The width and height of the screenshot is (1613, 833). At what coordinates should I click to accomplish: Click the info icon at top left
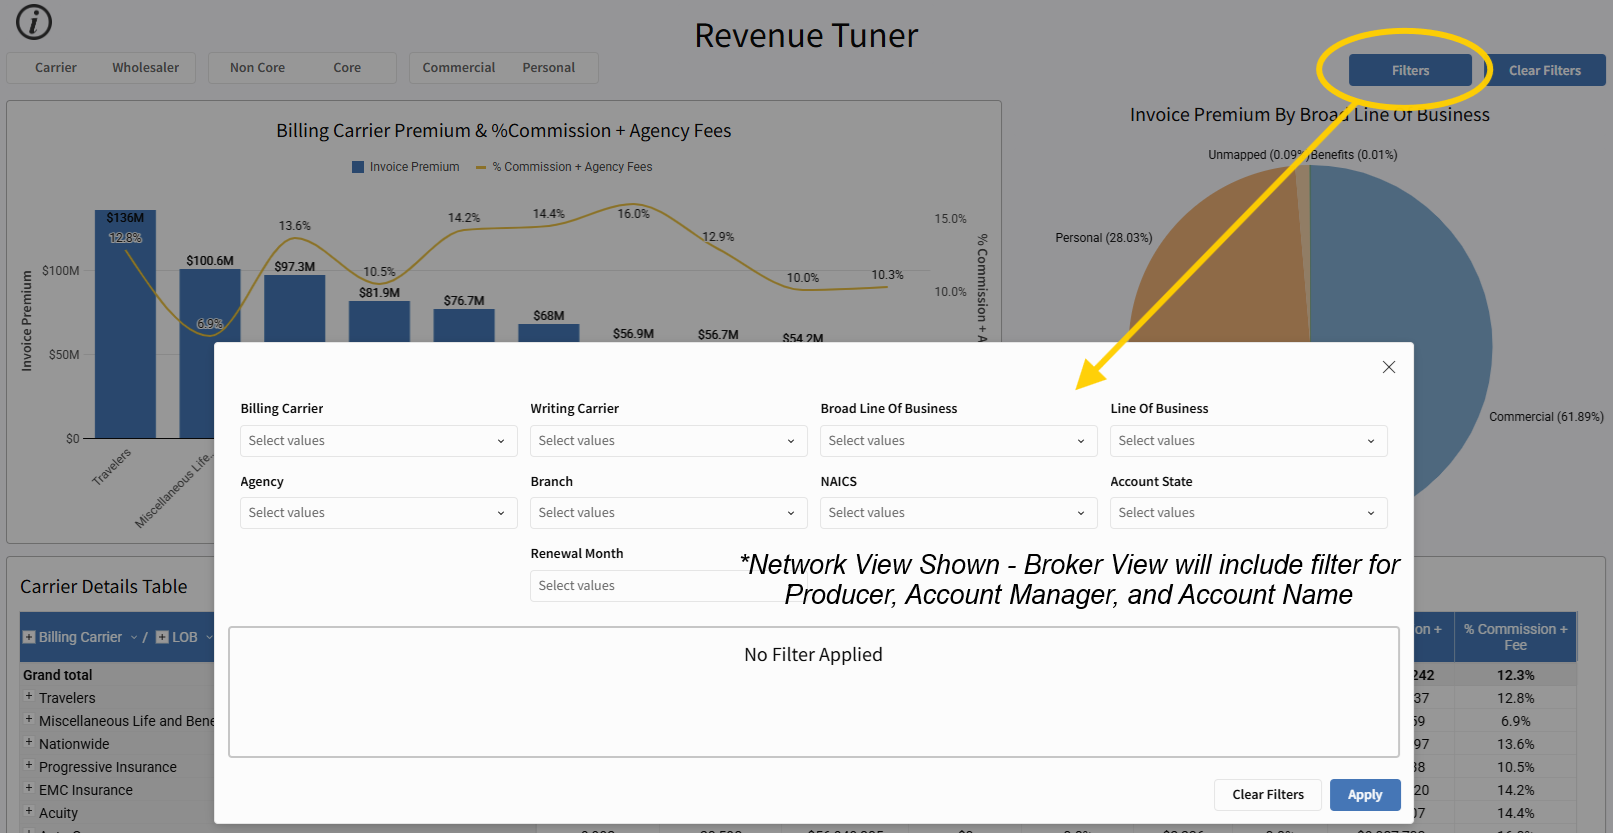[34, 22]
